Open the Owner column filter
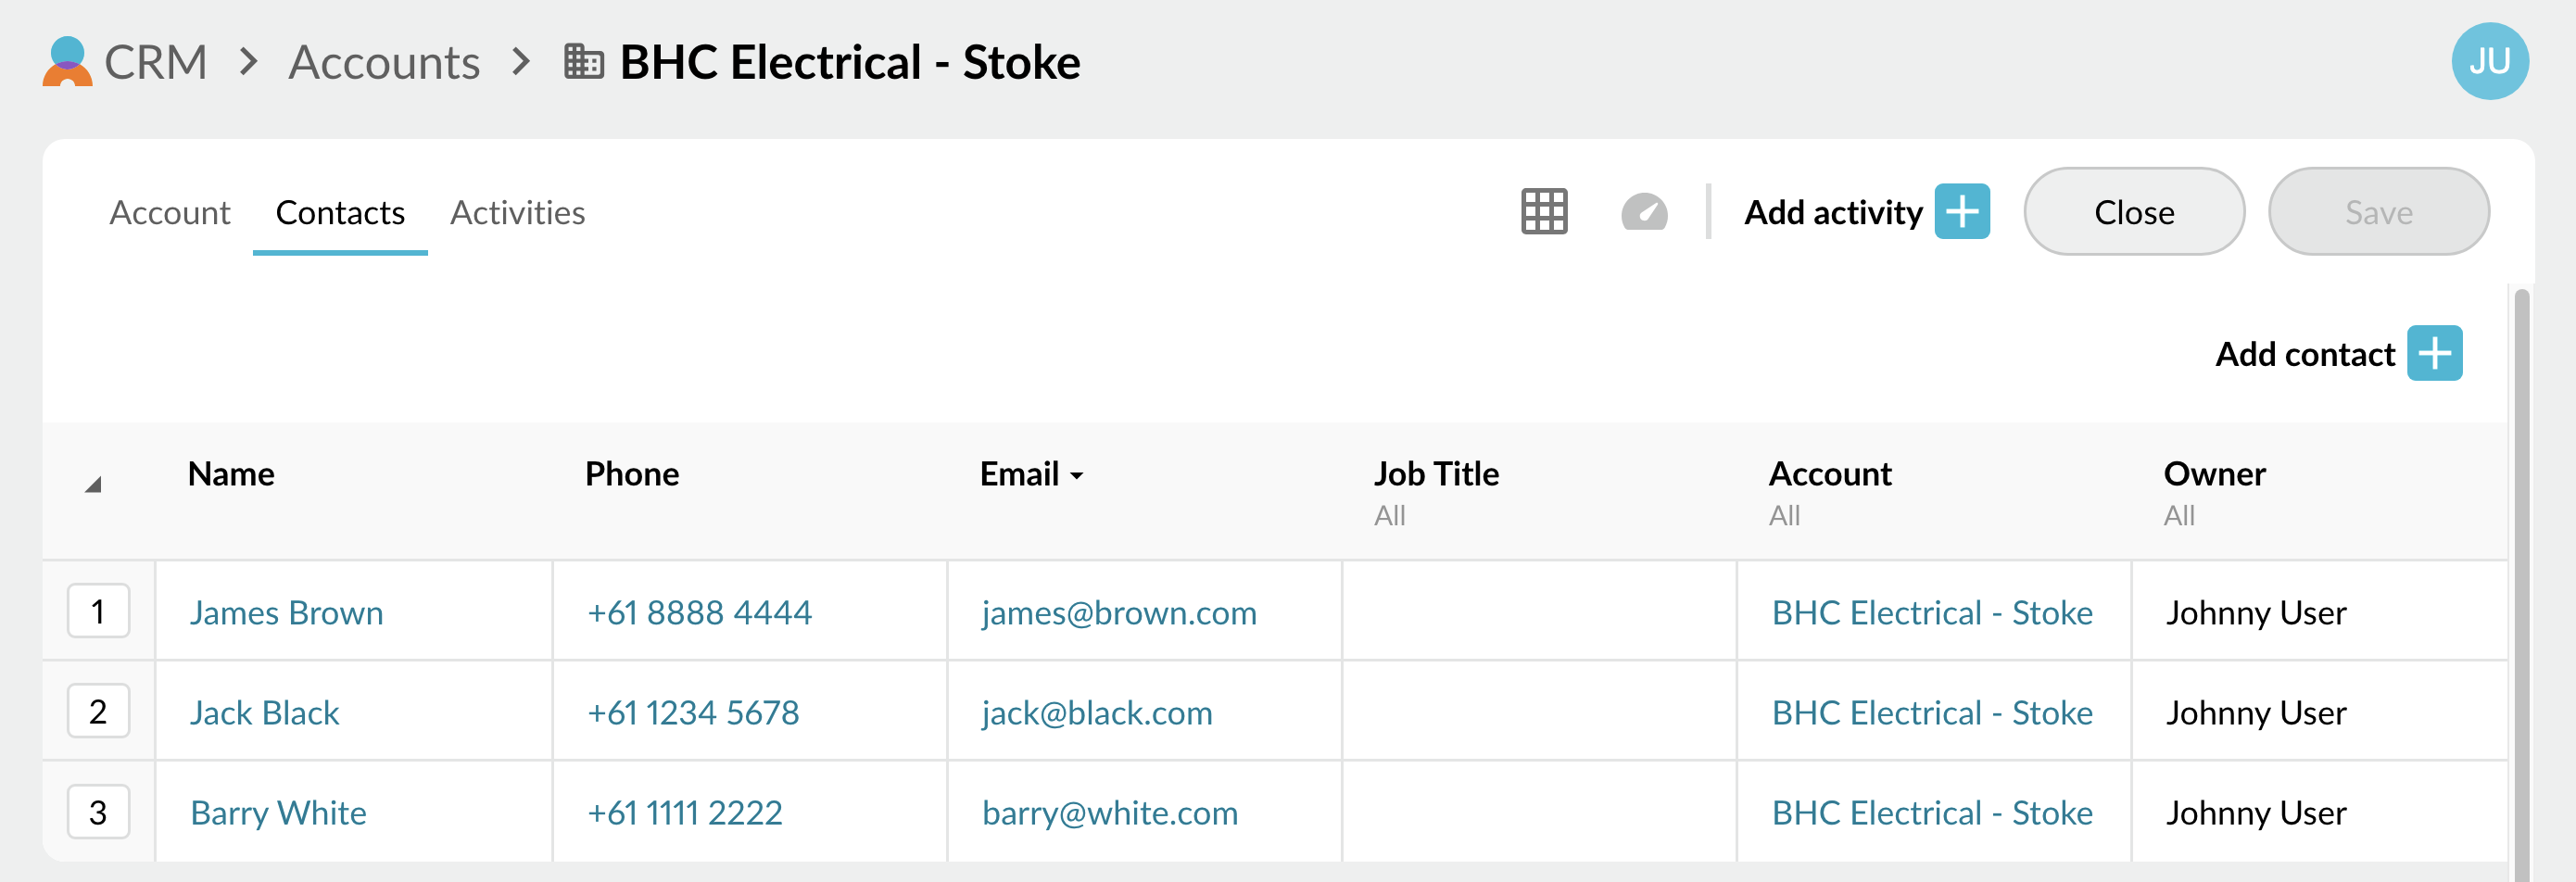2576x882 pixels. tap(2178, 516)
